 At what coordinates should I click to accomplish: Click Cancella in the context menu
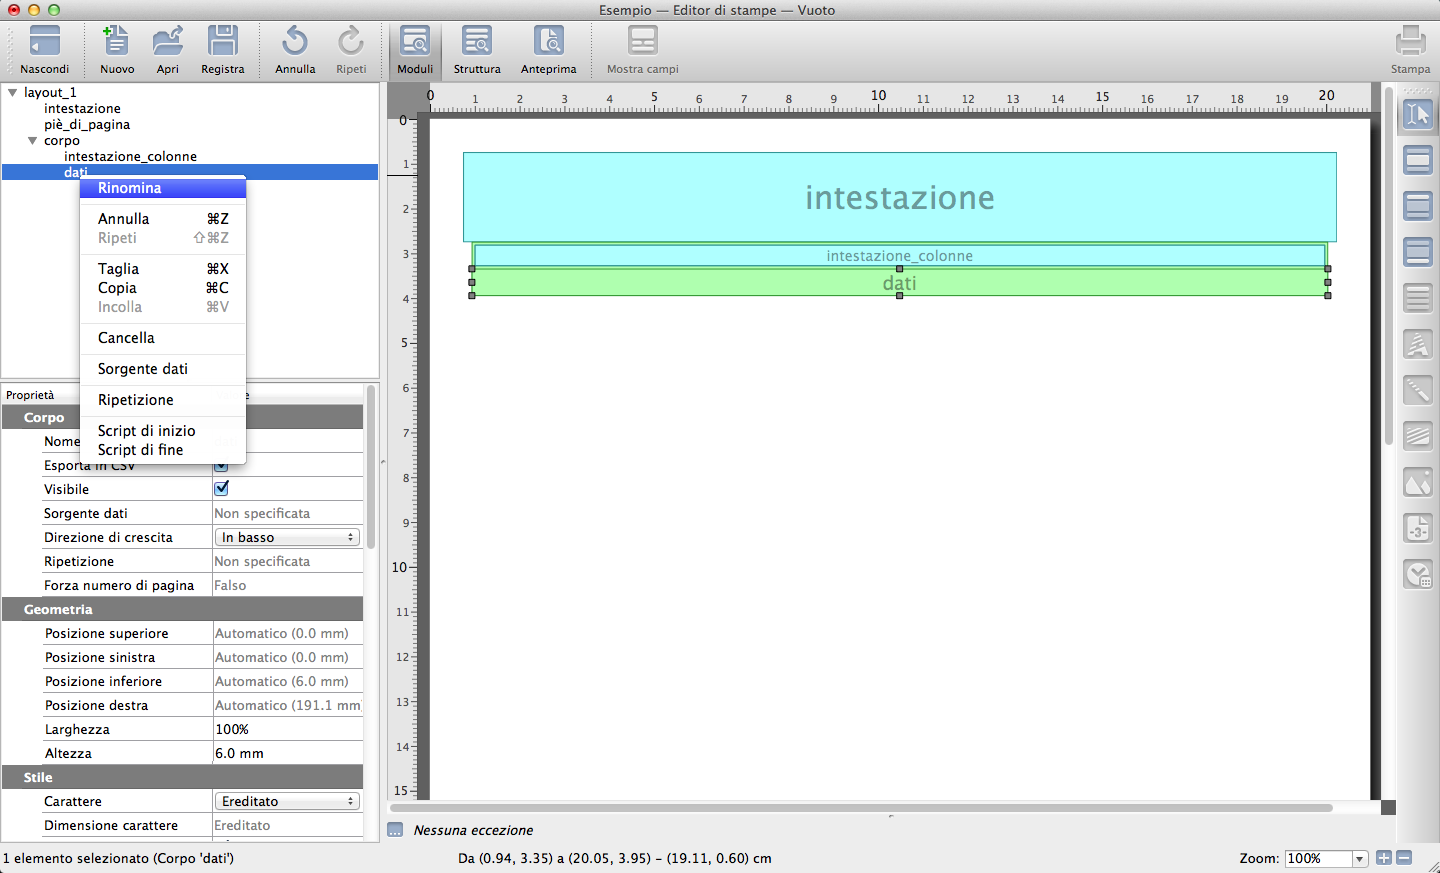pyautogui.click(x=126, y=338)
